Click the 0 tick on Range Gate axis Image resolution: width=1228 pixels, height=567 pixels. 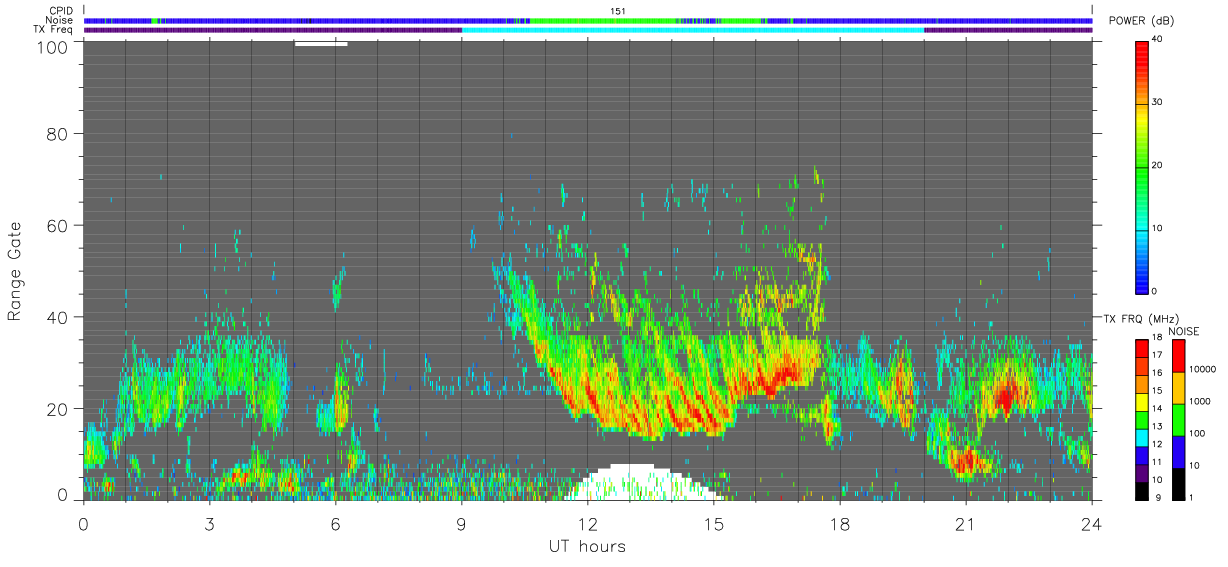62,494
